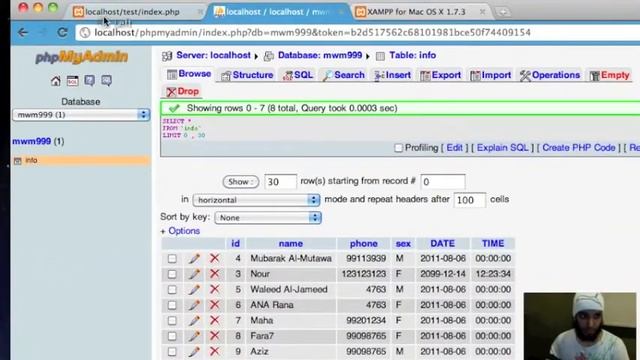Click the repeat headers field showing 100
The height and width of the screenshot is (360, 640).
point(469,200)
